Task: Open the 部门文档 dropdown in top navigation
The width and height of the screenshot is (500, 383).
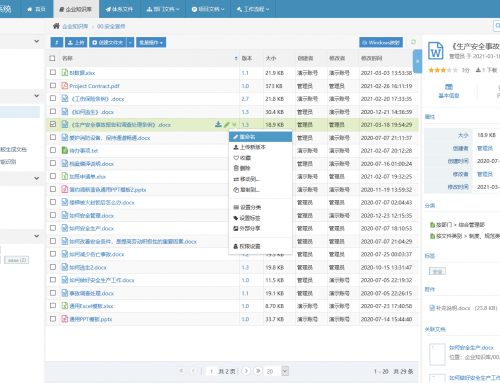Action: pos(163,9)
